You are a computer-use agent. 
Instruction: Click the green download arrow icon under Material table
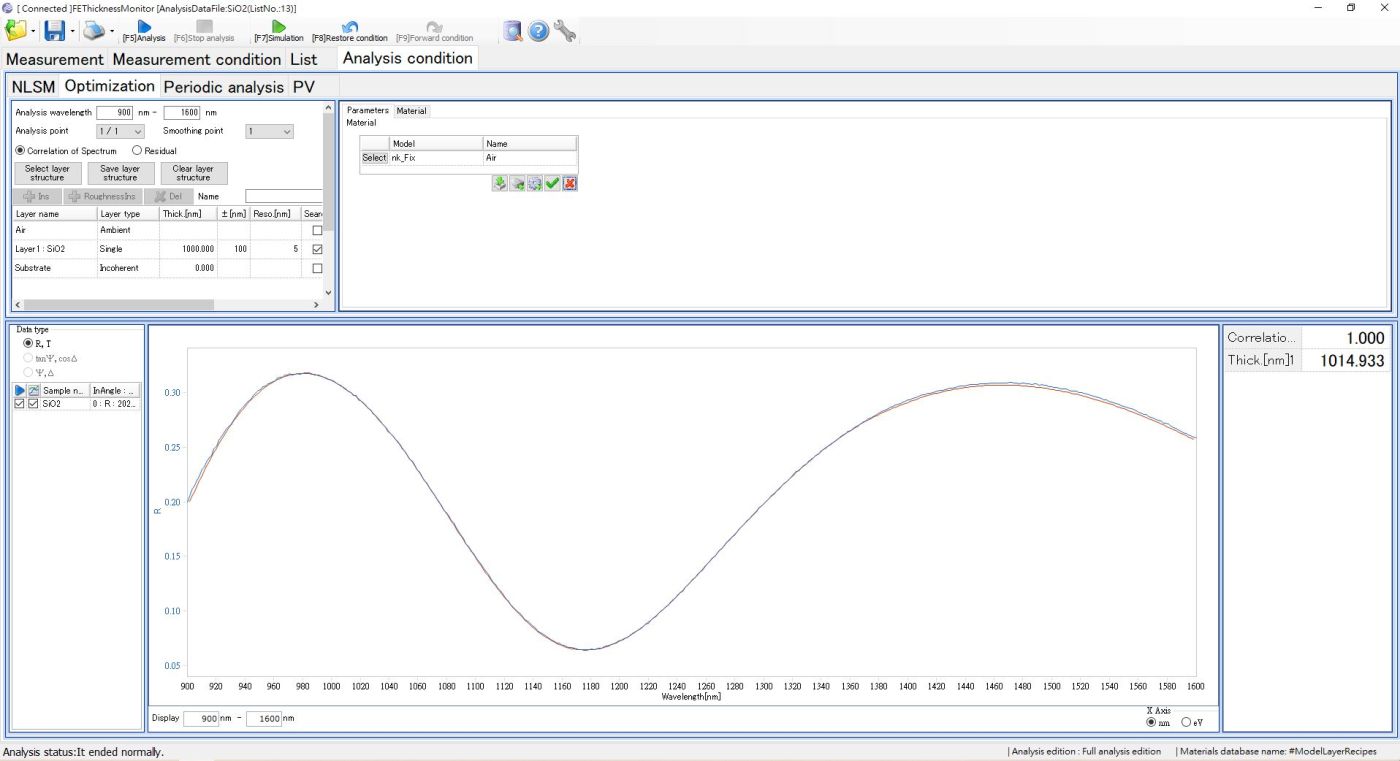[500, 183]
